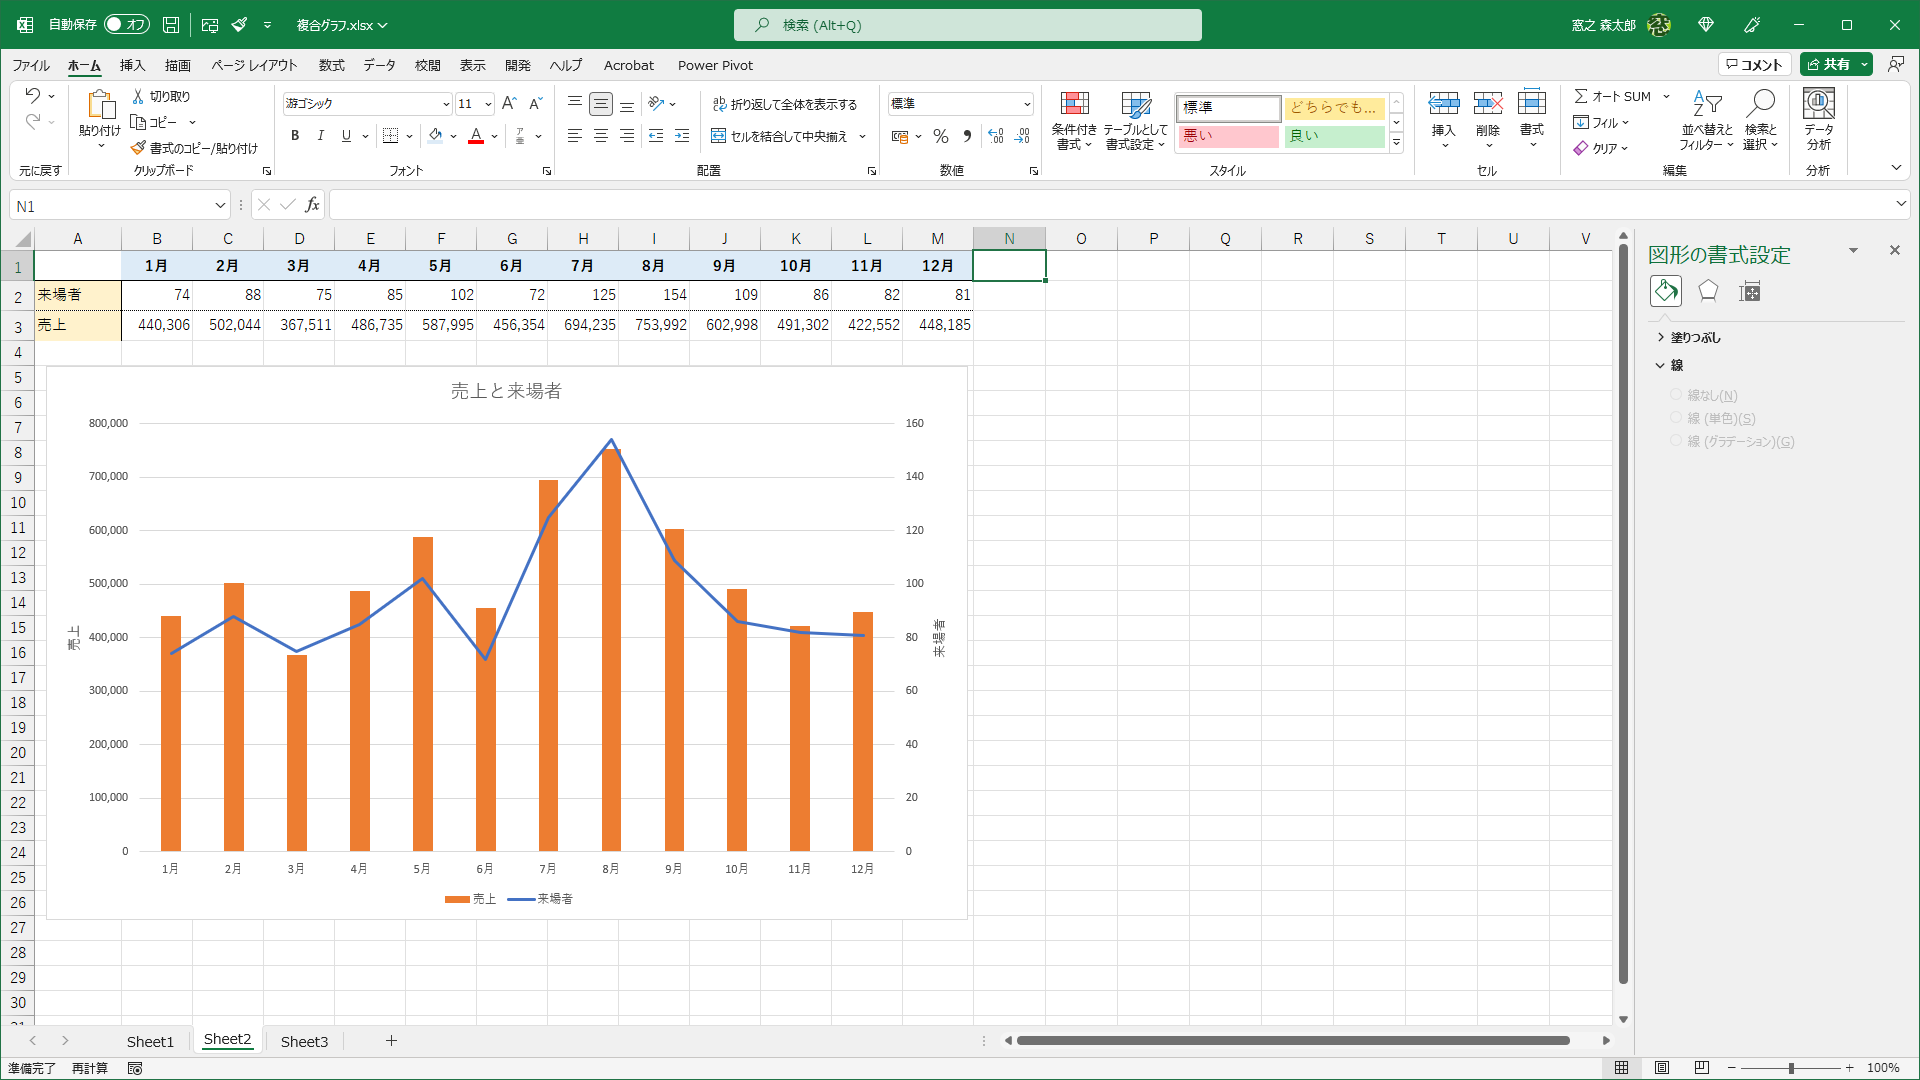
Task: Select the Effects pentagon icon in the format pane
Action: pyautogui.click(x=1708, y=291)
